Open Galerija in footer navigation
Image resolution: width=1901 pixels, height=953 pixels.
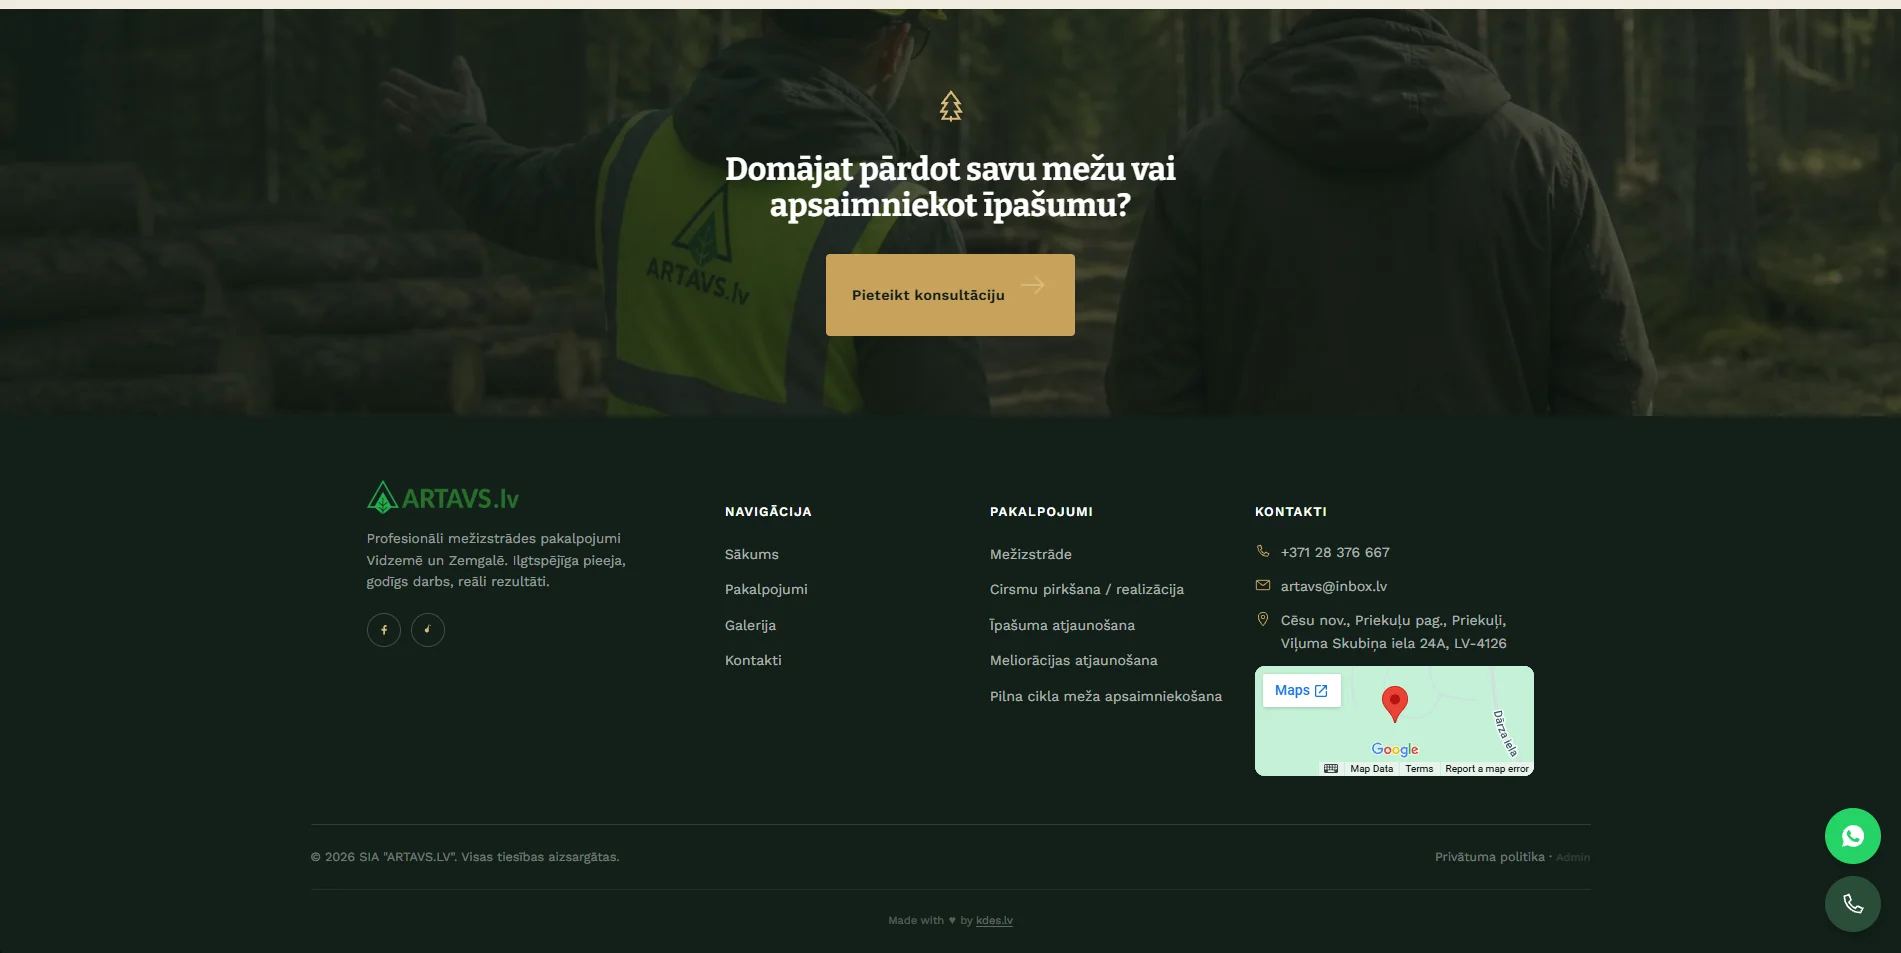(750, 625)
